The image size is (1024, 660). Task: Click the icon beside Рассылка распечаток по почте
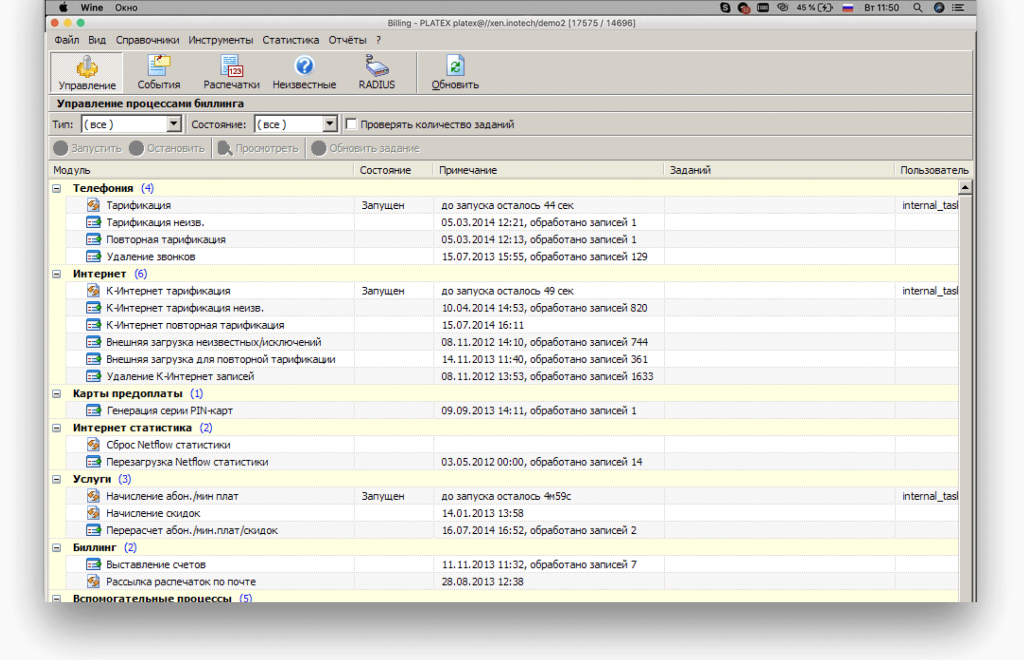click(93, 581)
